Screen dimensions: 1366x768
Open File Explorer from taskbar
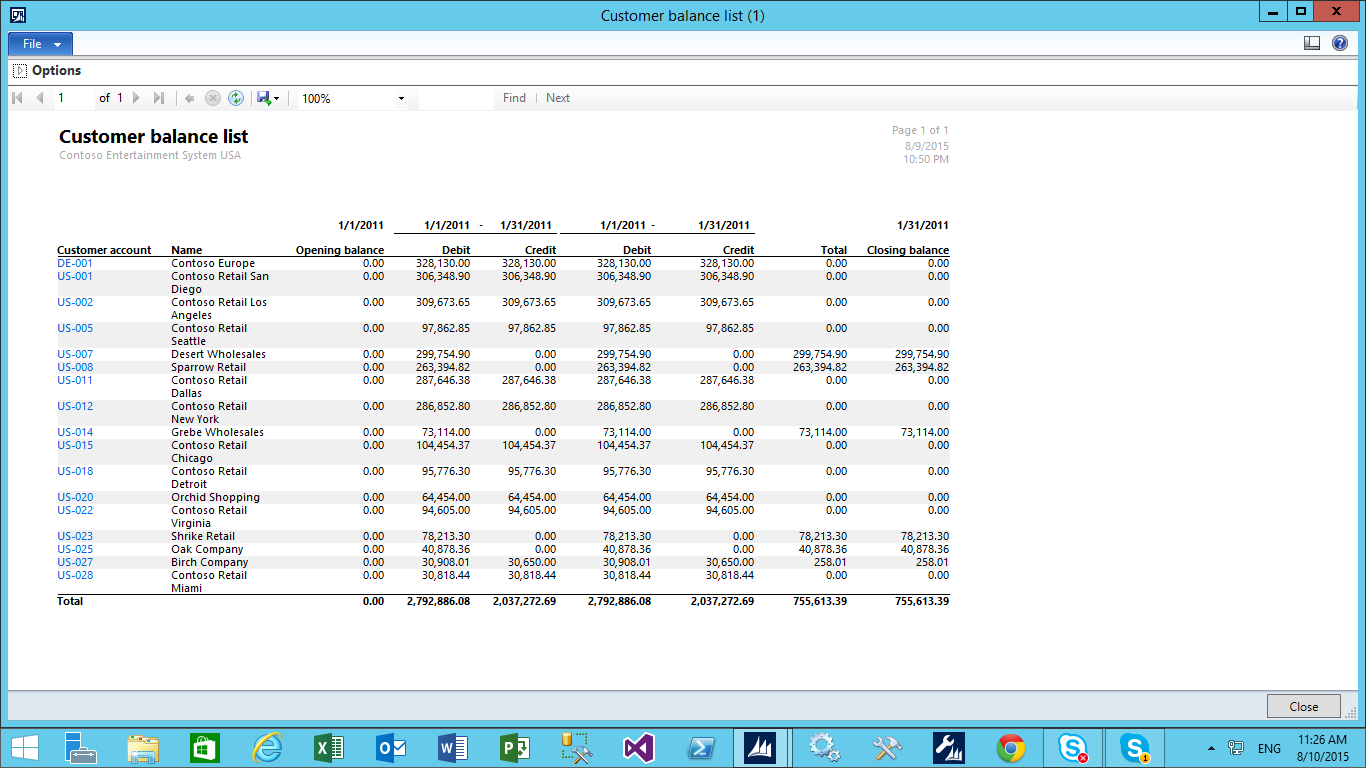[x=143, y=748]
